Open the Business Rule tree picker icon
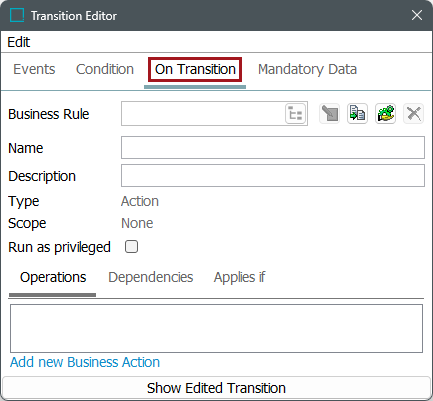The image size is (433, 401). 295,114
